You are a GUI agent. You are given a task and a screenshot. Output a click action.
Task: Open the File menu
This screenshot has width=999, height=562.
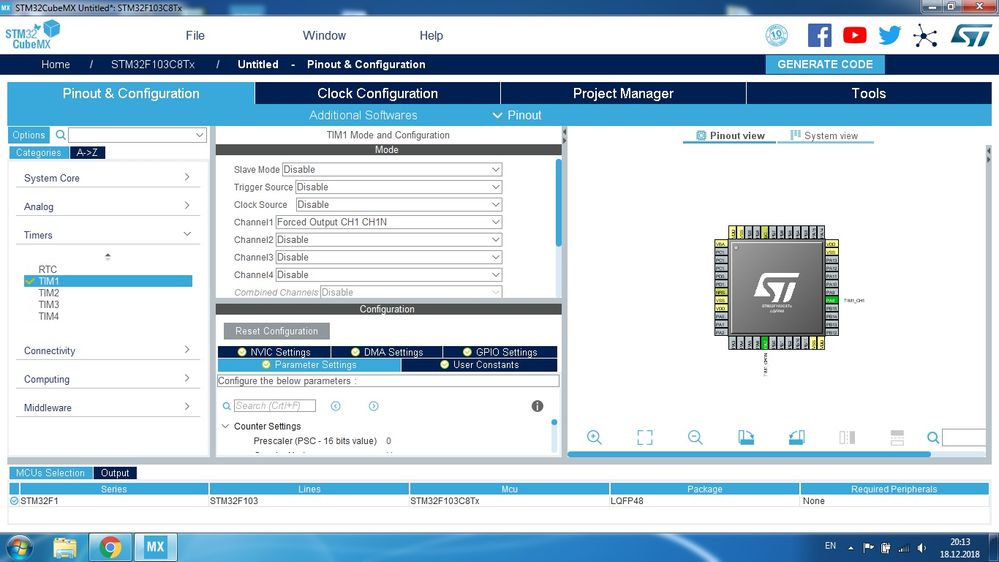pyautogui.click(x=195, y=36)
